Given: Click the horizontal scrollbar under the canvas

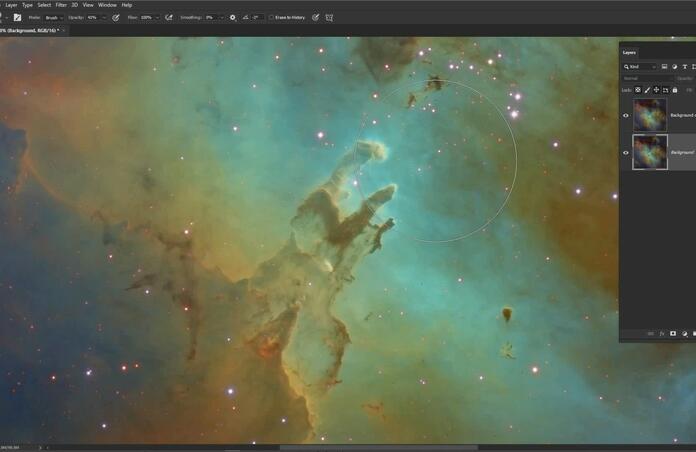Looking at the screenshot, I should (379, 448).
